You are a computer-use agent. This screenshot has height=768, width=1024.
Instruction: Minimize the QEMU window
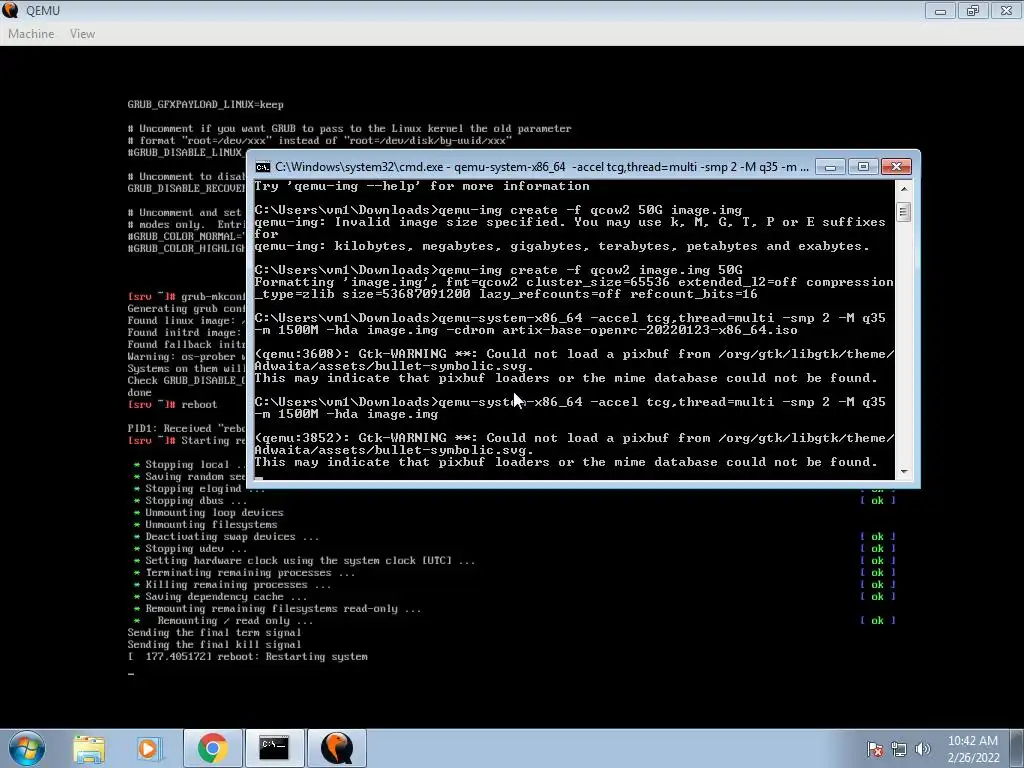[940, 10]
